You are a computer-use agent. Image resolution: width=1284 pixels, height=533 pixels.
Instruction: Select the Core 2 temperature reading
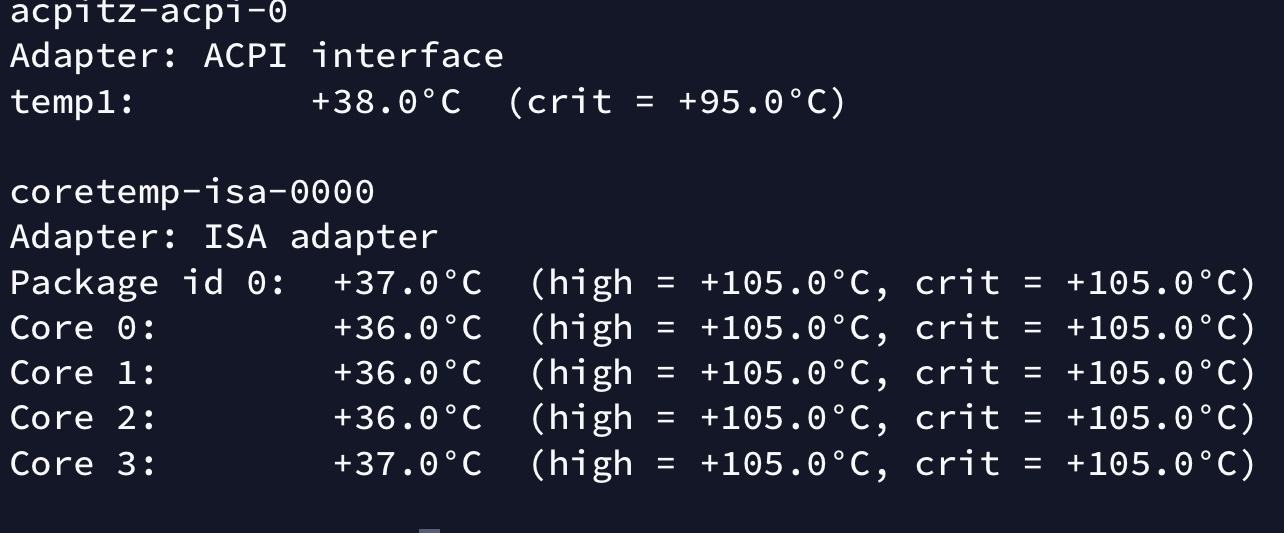pos(407,418)
